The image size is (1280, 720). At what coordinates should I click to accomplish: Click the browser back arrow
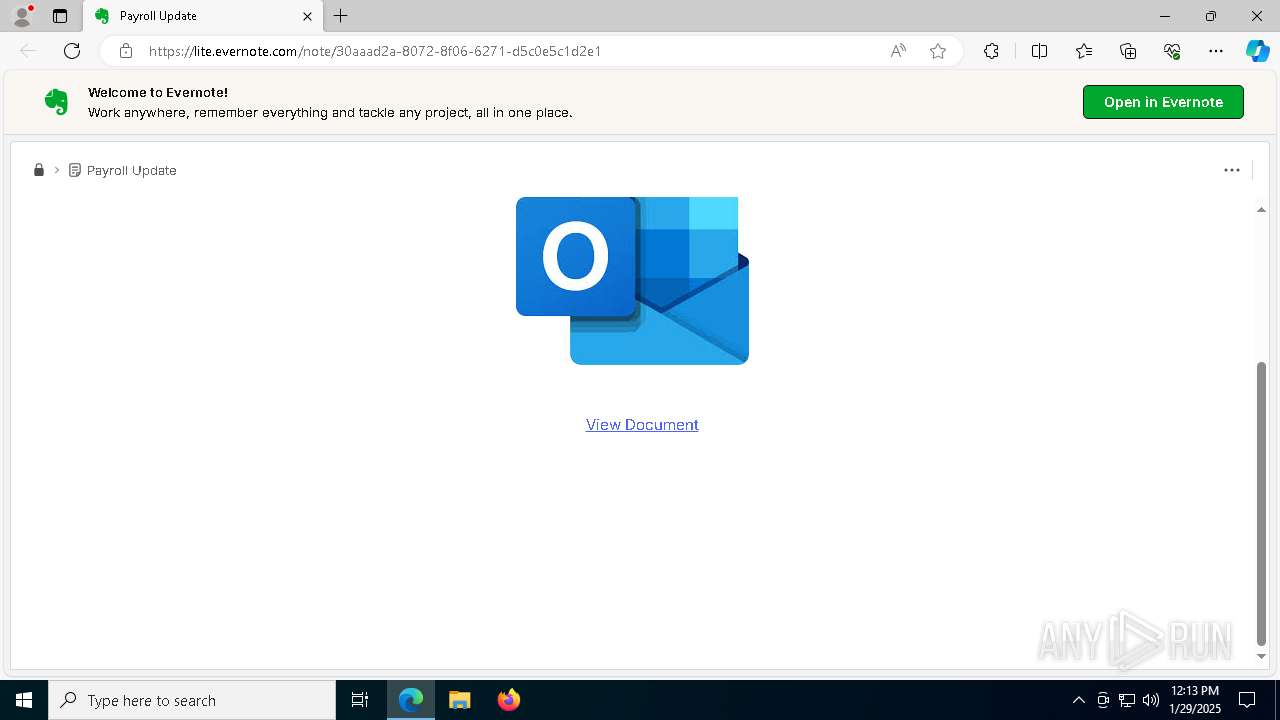28,51
